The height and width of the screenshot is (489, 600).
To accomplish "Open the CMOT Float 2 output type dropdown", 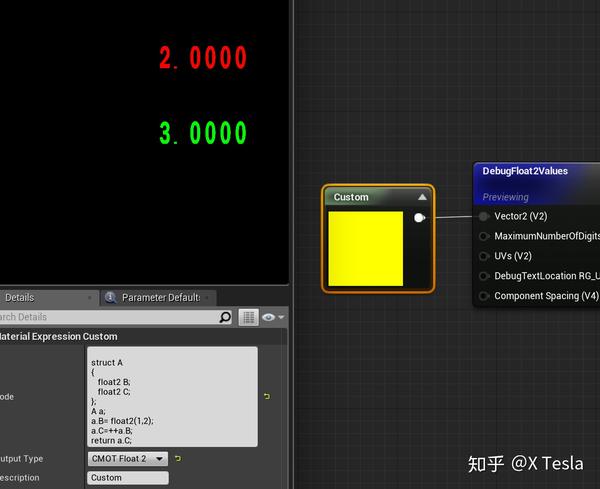I will (x=127, y=458).
